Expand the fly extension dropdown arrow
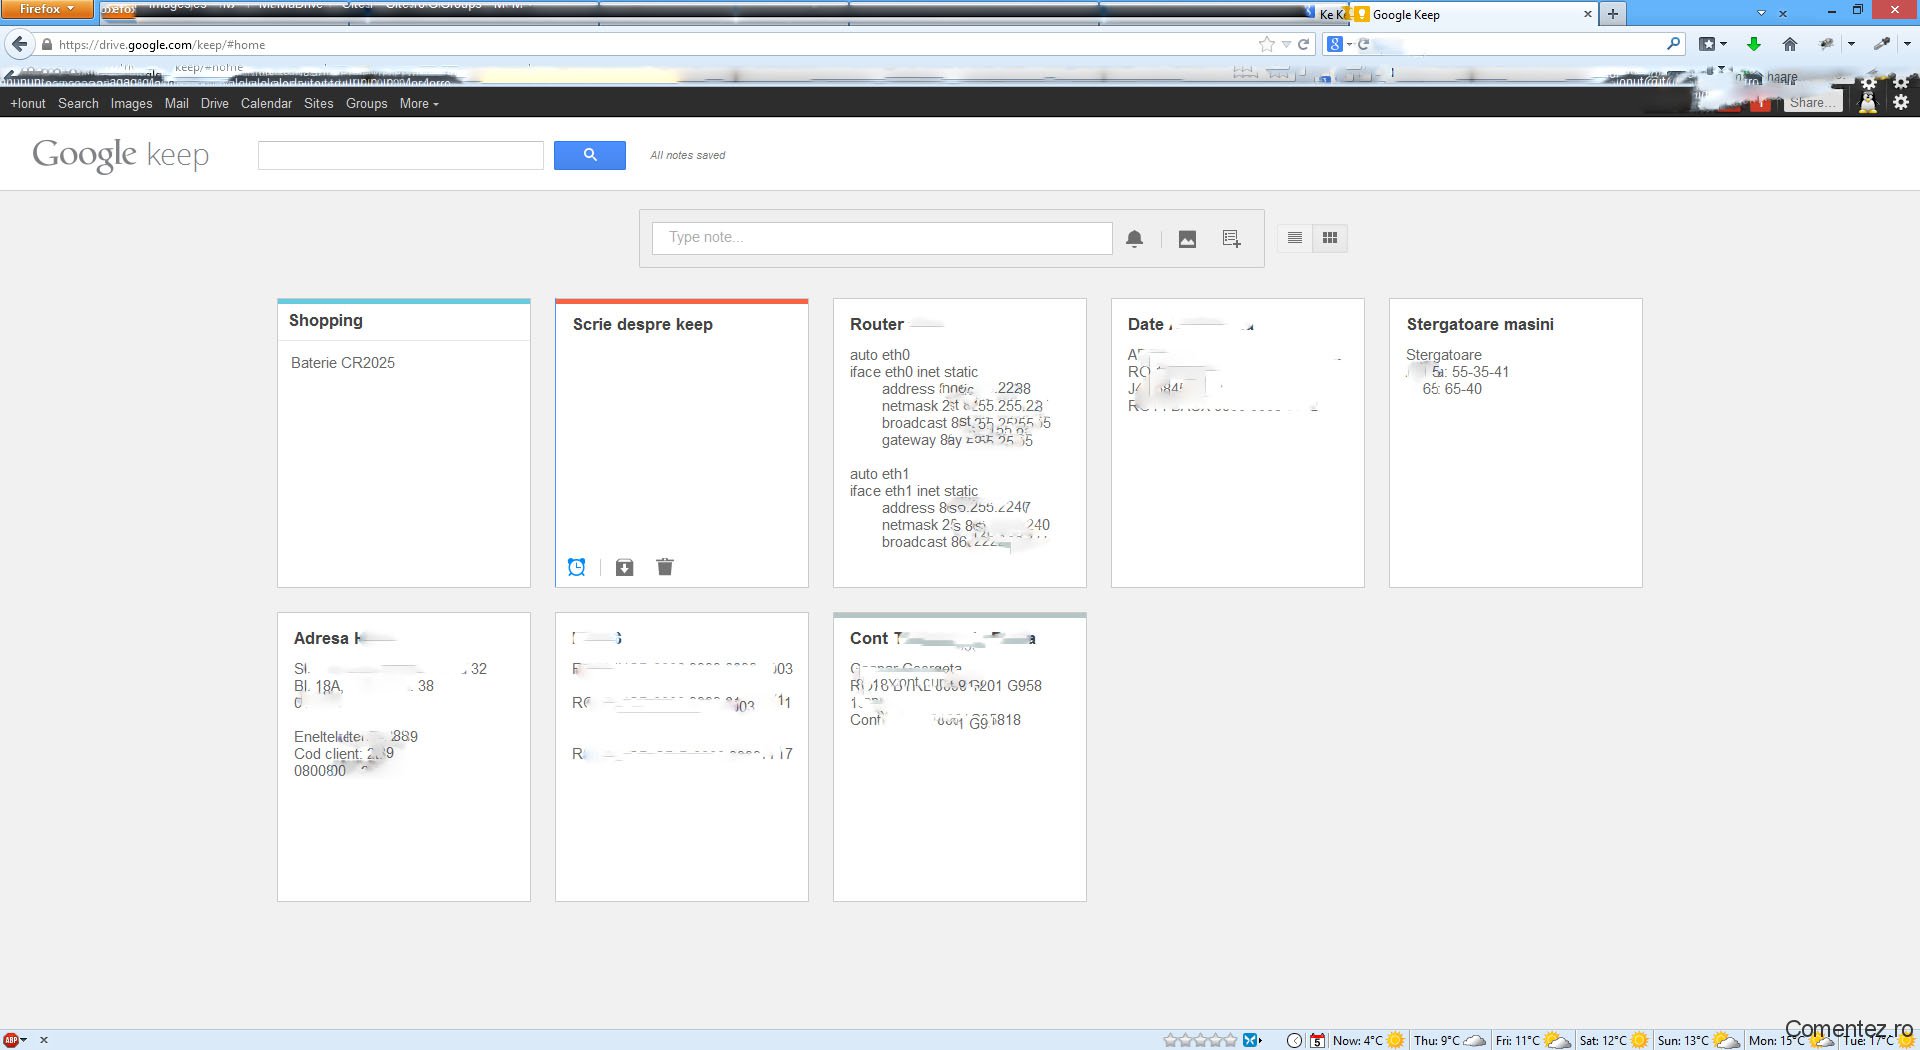Screen dimensions: 1920x1050 [1851, 44]
